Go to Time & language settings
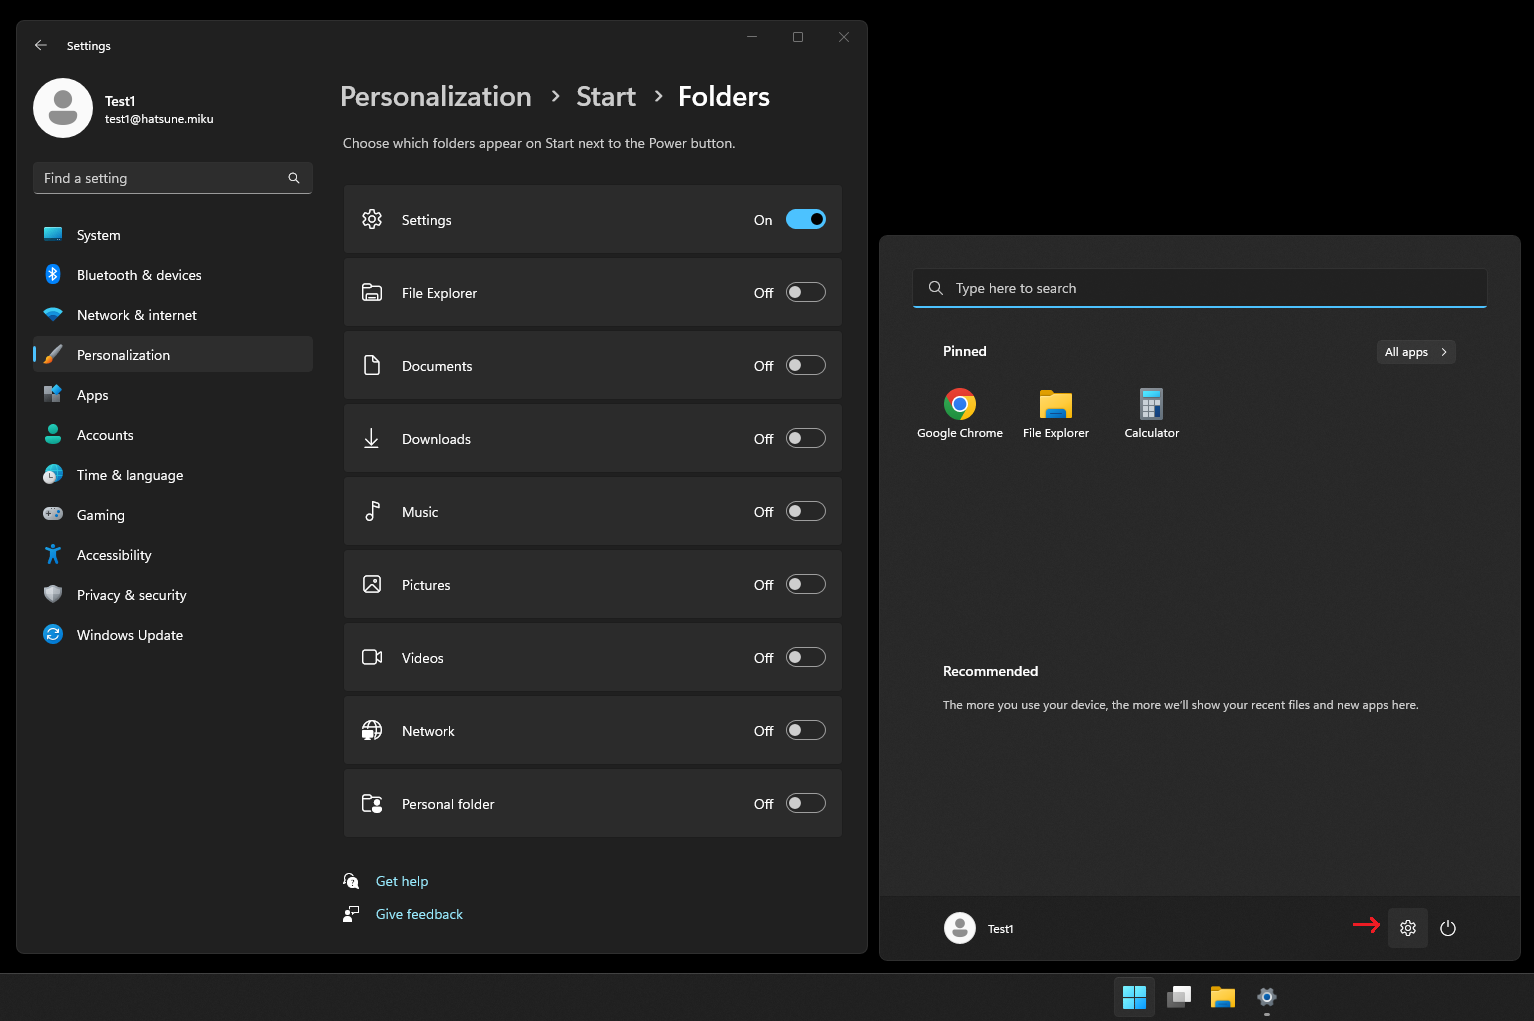This screenshot has height=1021, width=1534. 173,475
